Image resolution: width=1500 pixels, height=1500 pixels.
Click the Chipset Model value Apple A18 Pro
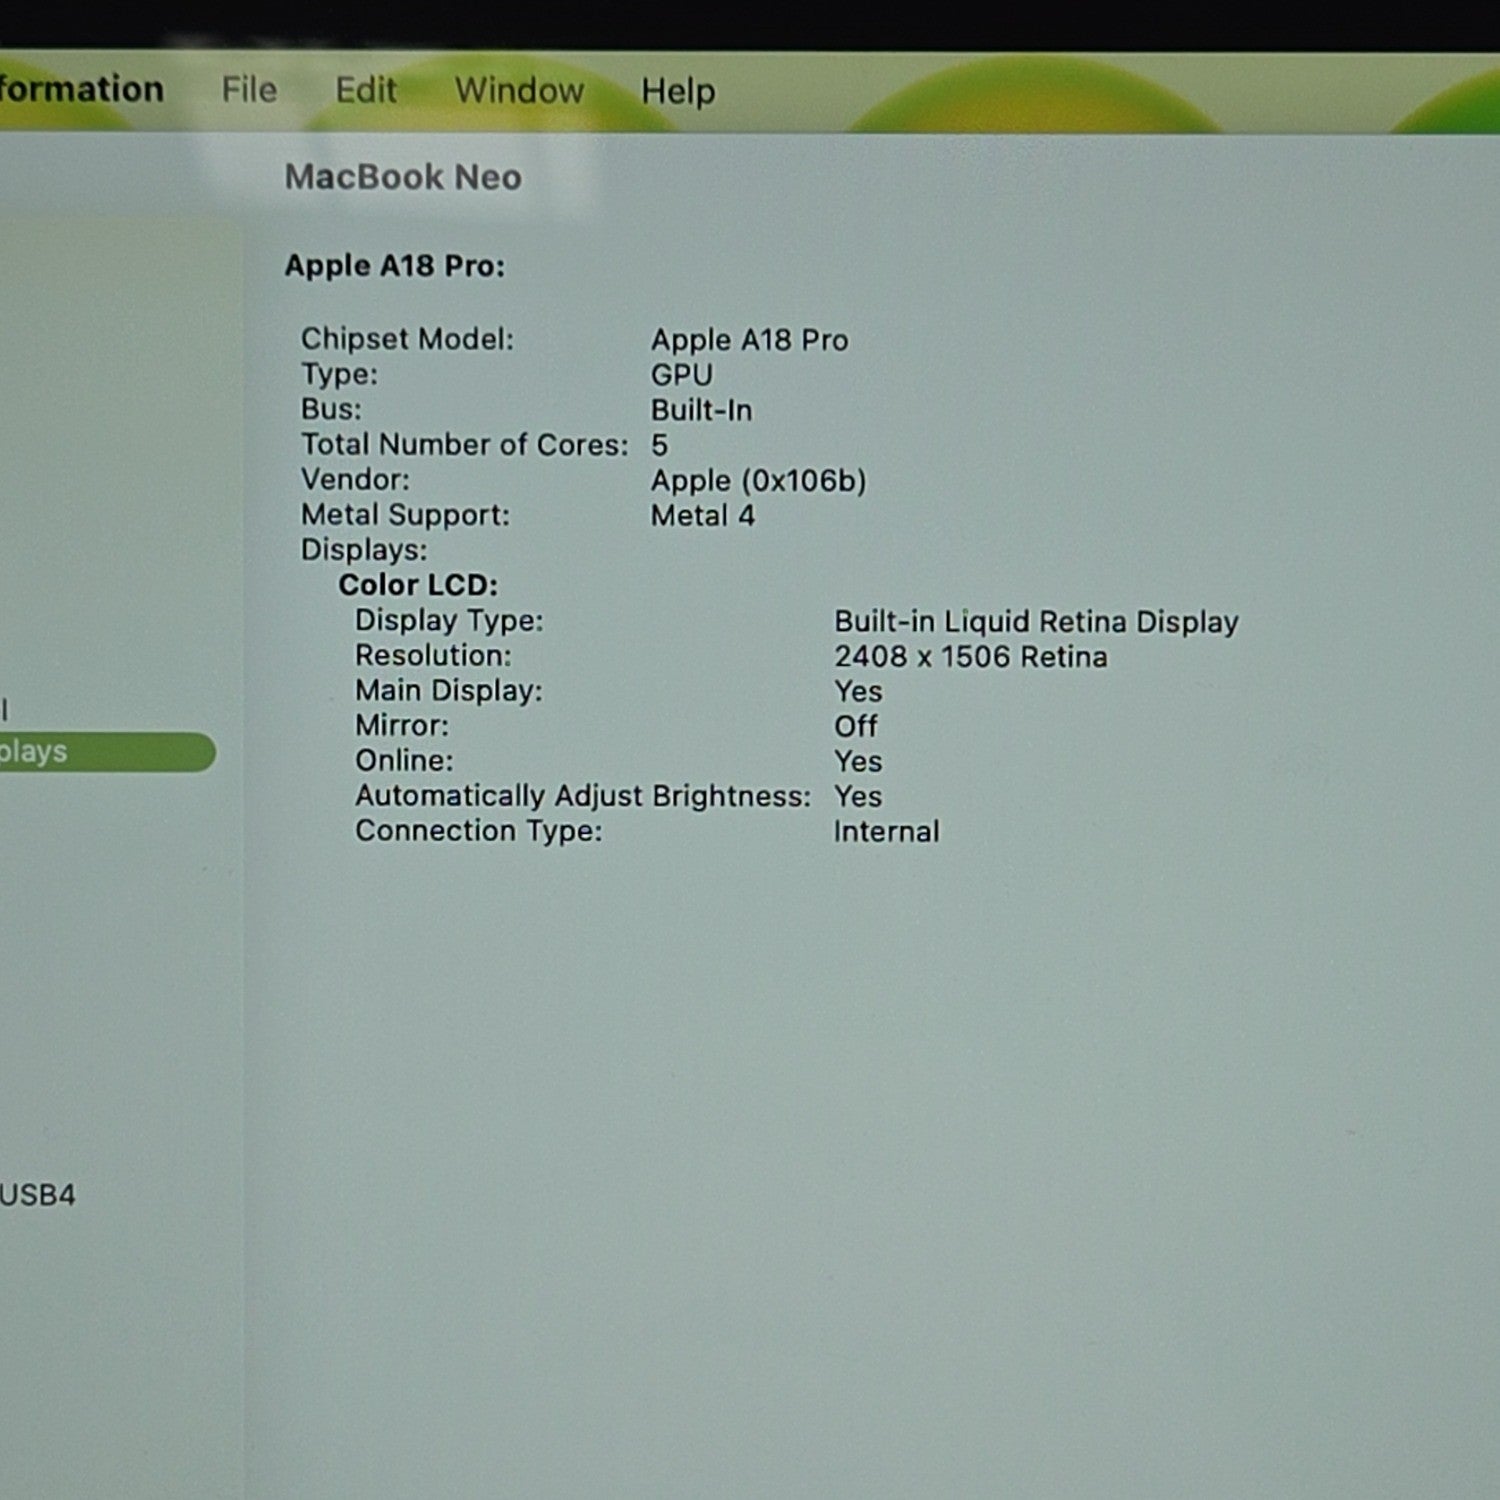click(750, 340)
